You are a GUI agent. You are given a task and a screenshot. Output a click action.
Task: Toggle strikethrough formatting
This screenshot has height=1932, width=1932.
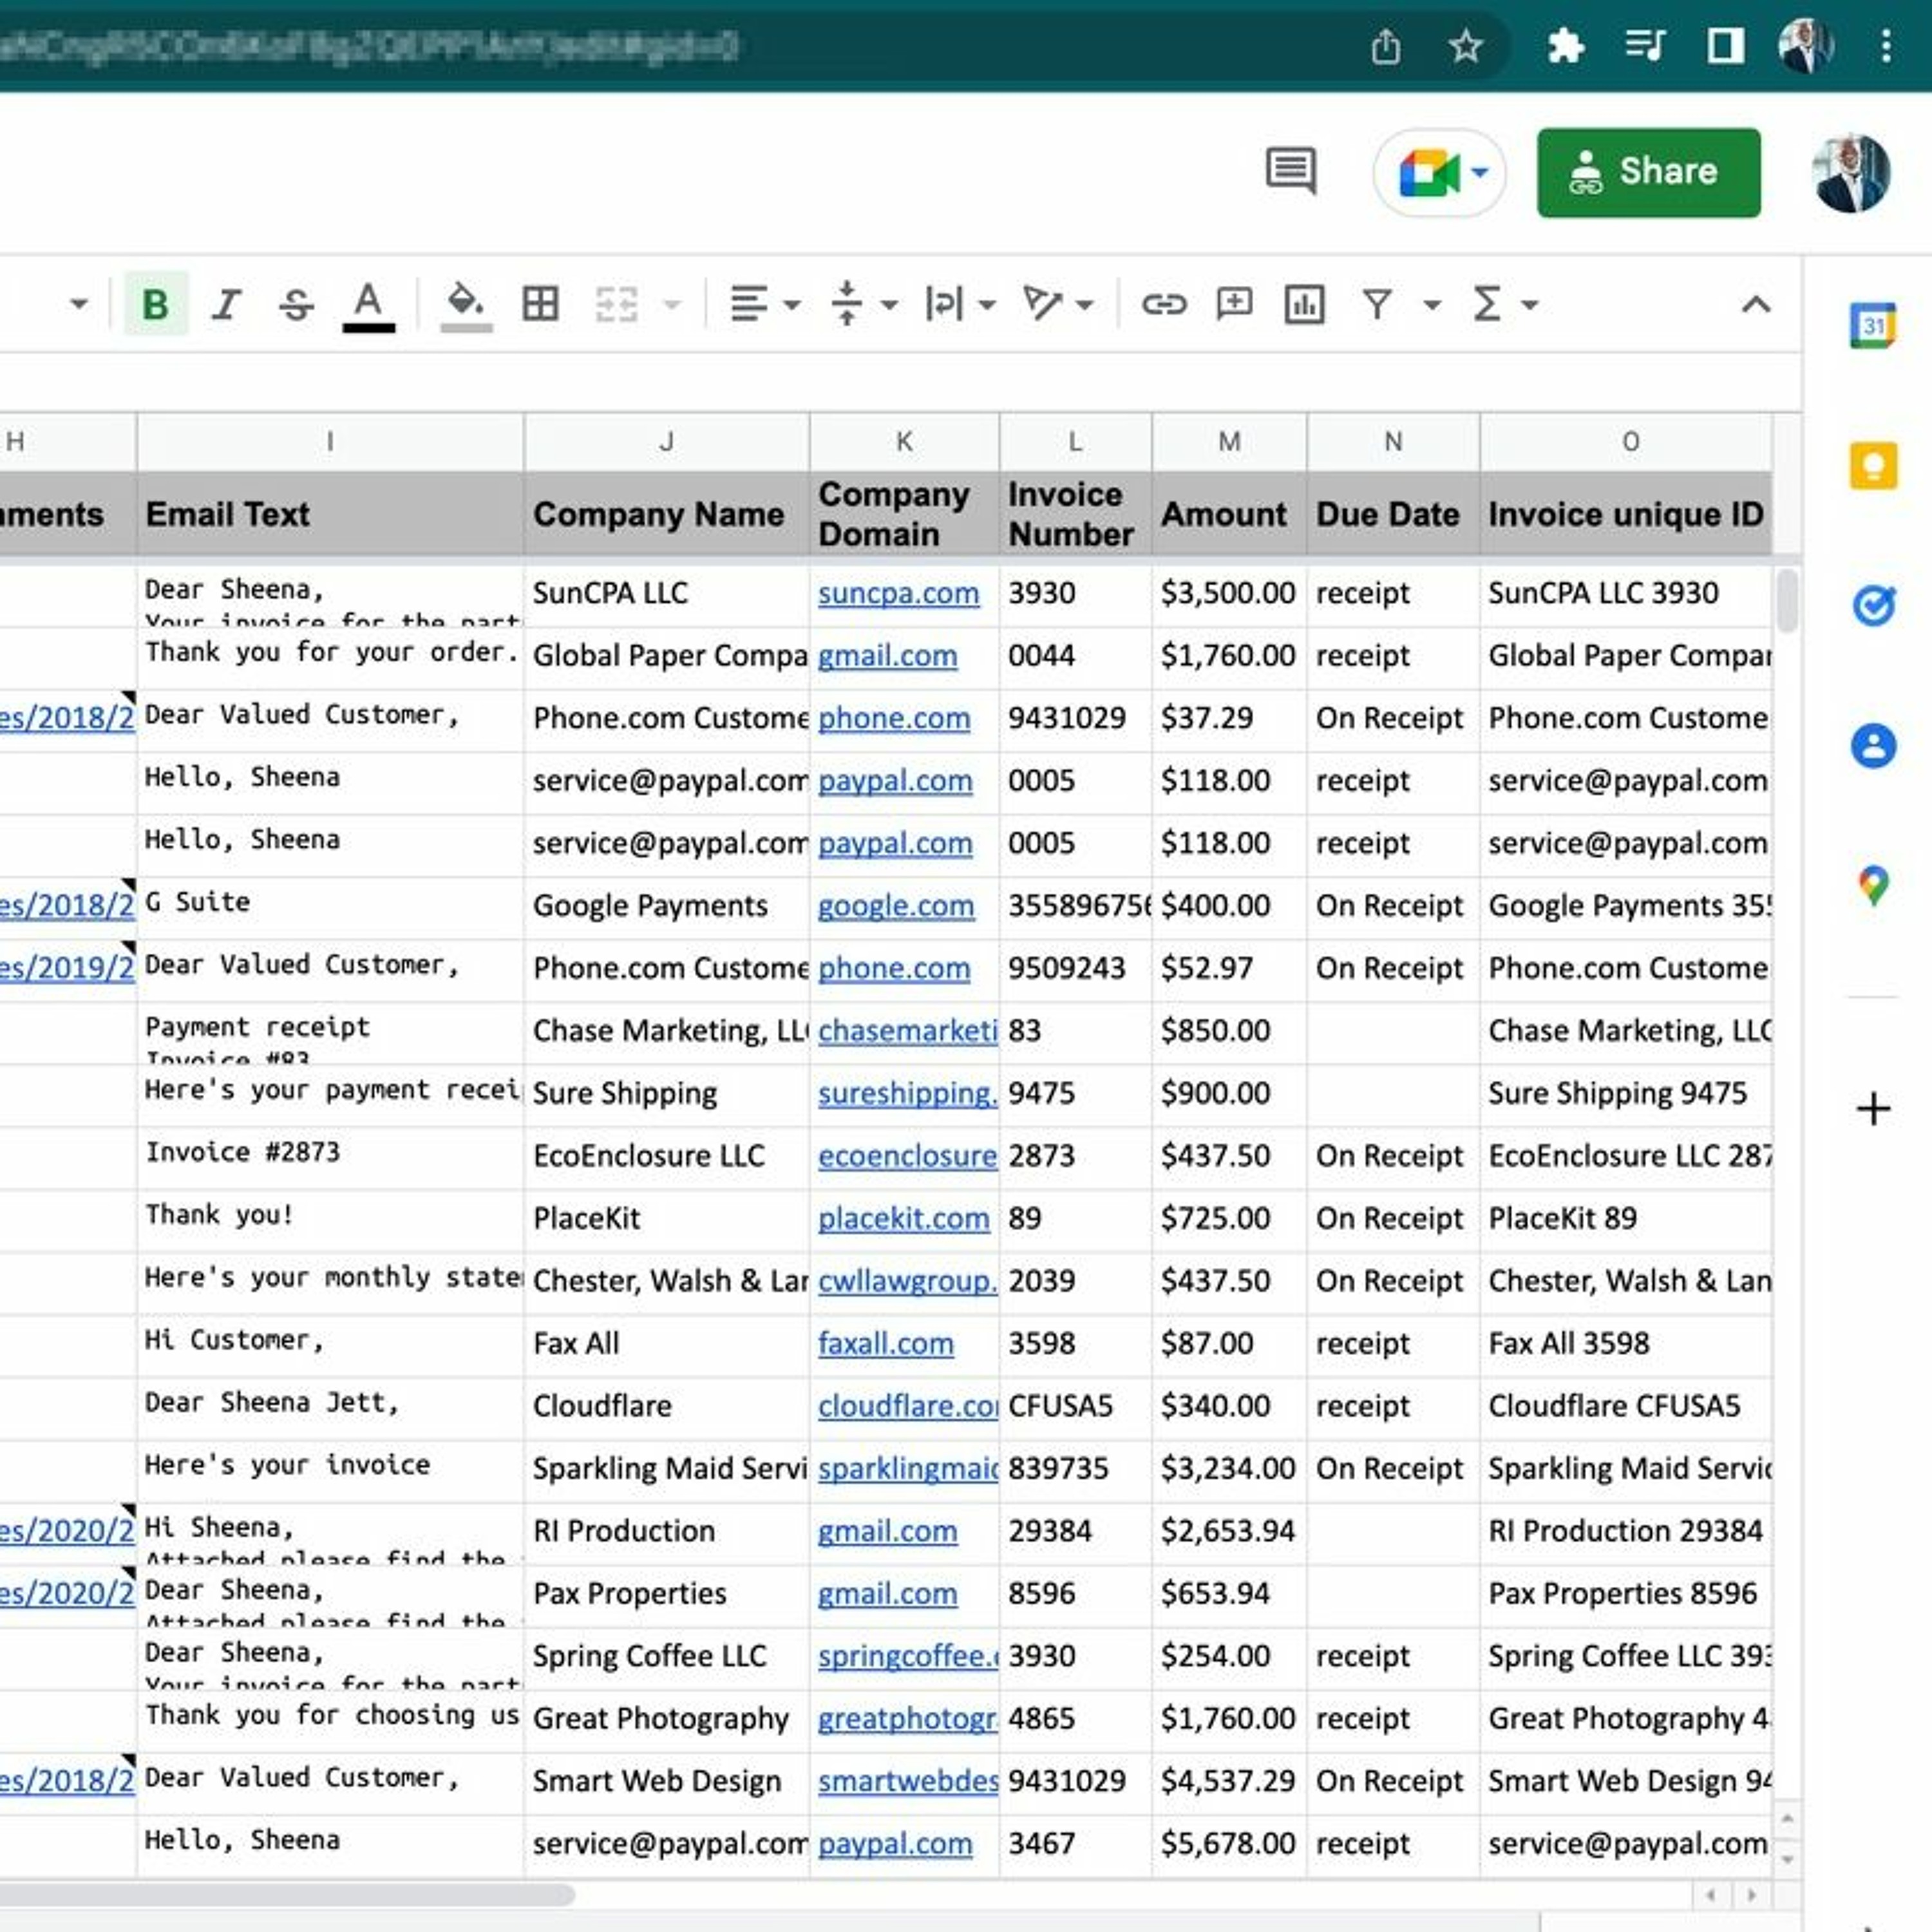coord(296,304)
